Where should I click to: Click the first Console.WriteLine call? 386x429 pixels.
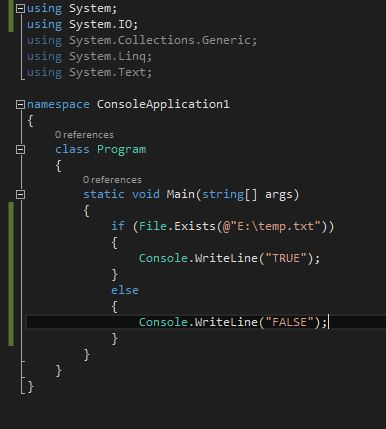pyautogui.click(x=229, y=258)
